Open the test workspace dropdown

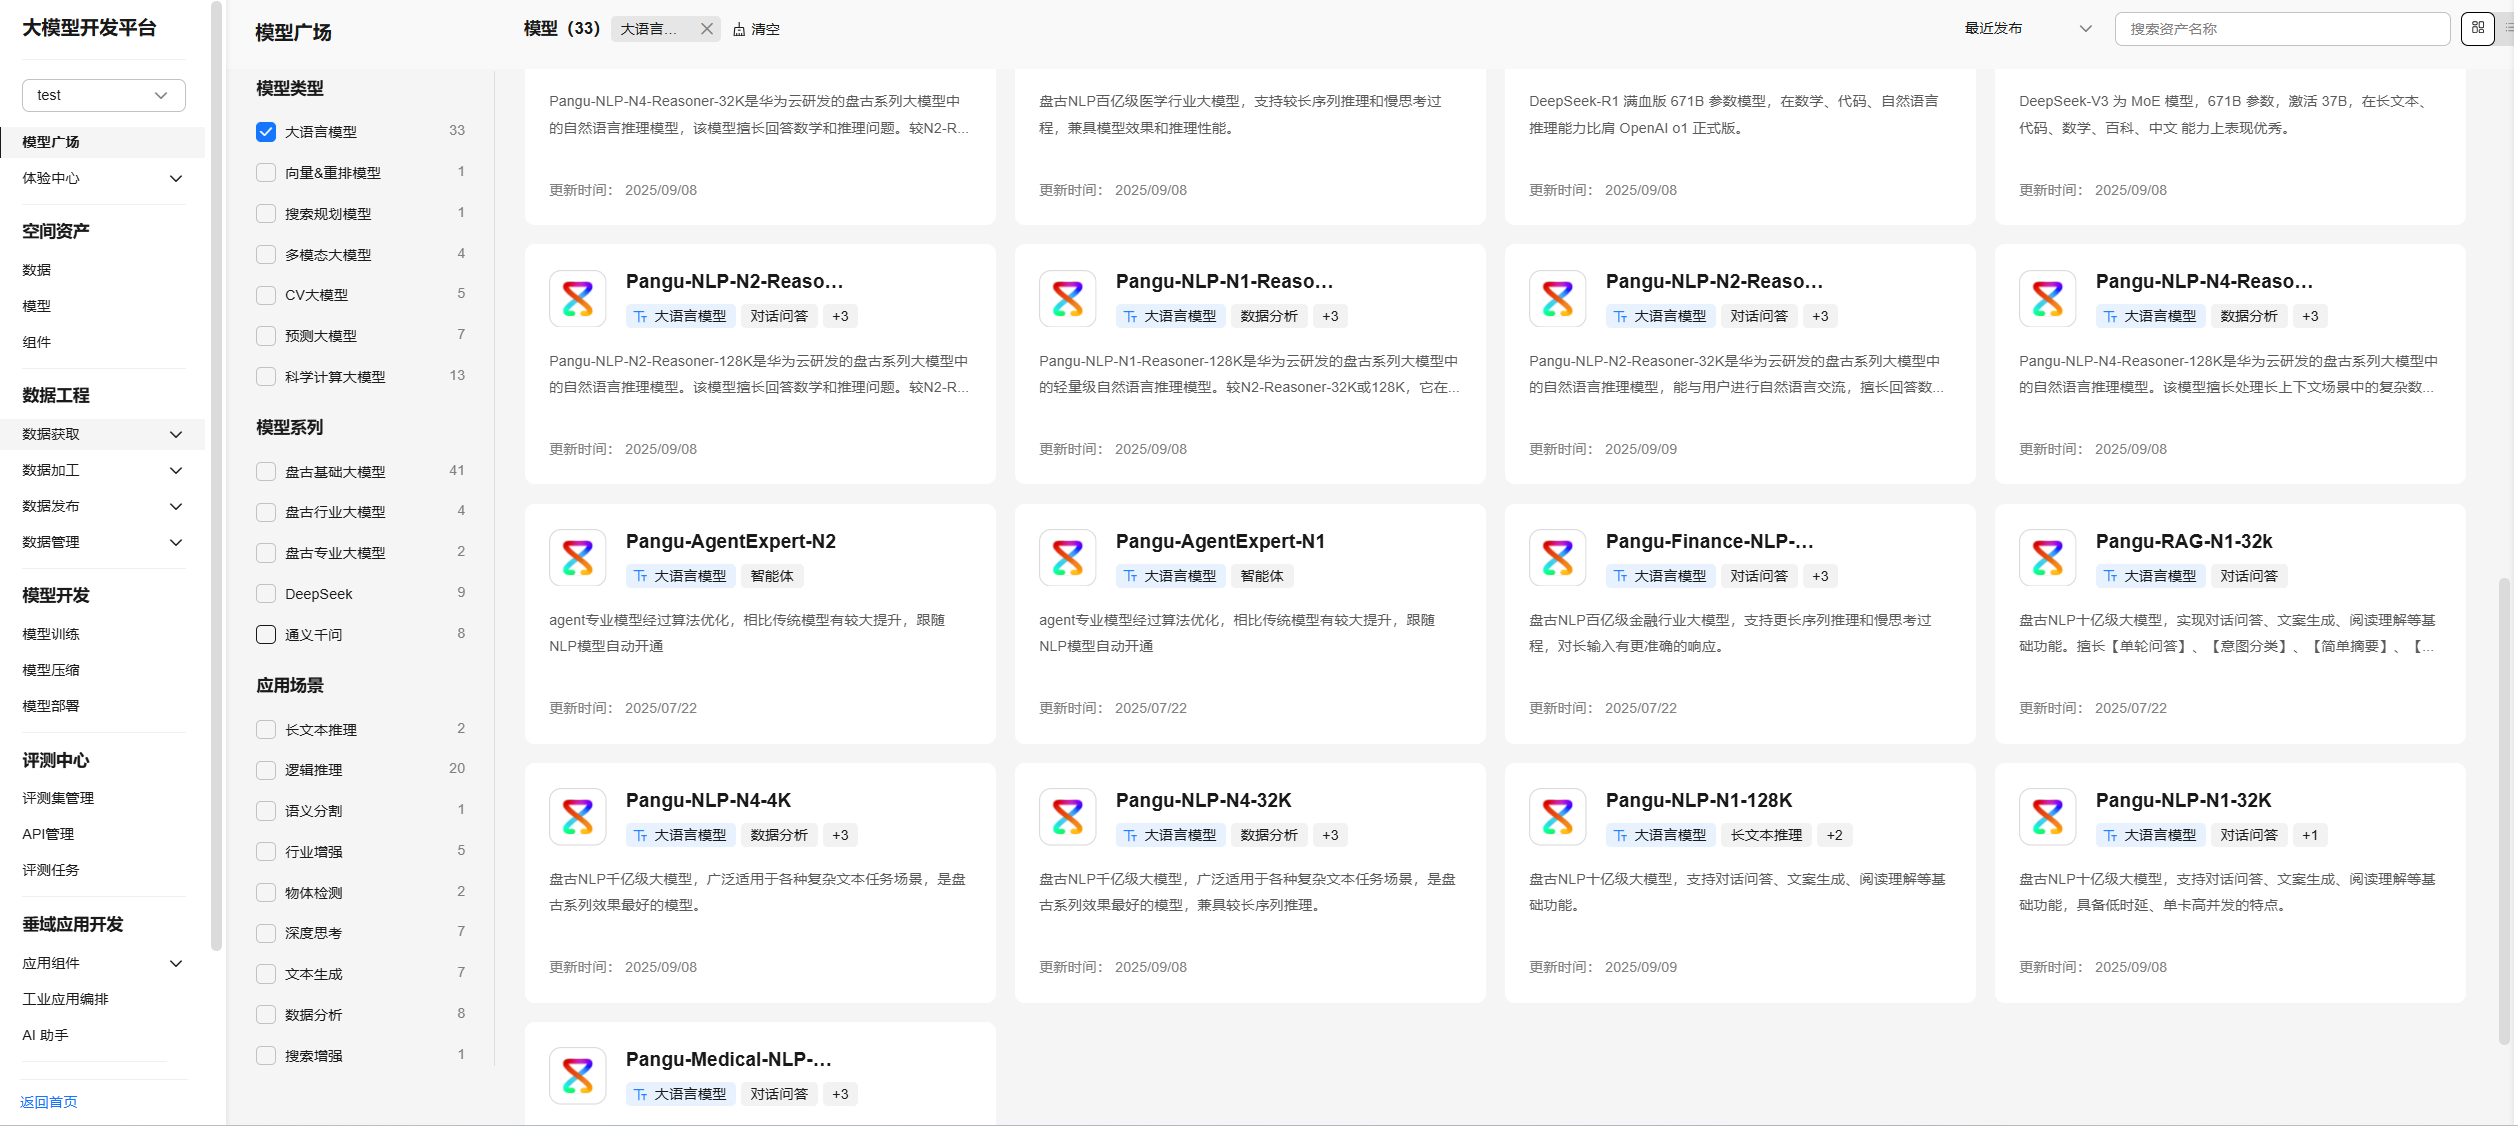pyautogui.click(x=103, y=95)
